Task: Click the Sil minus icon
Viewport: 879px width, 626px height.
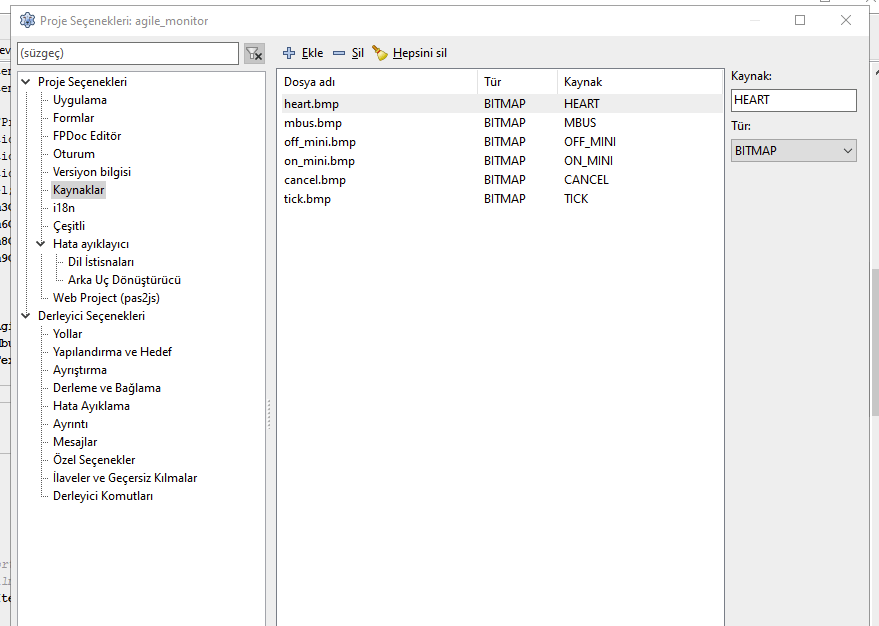Action: pyautogui.click(x=339, y=53)
